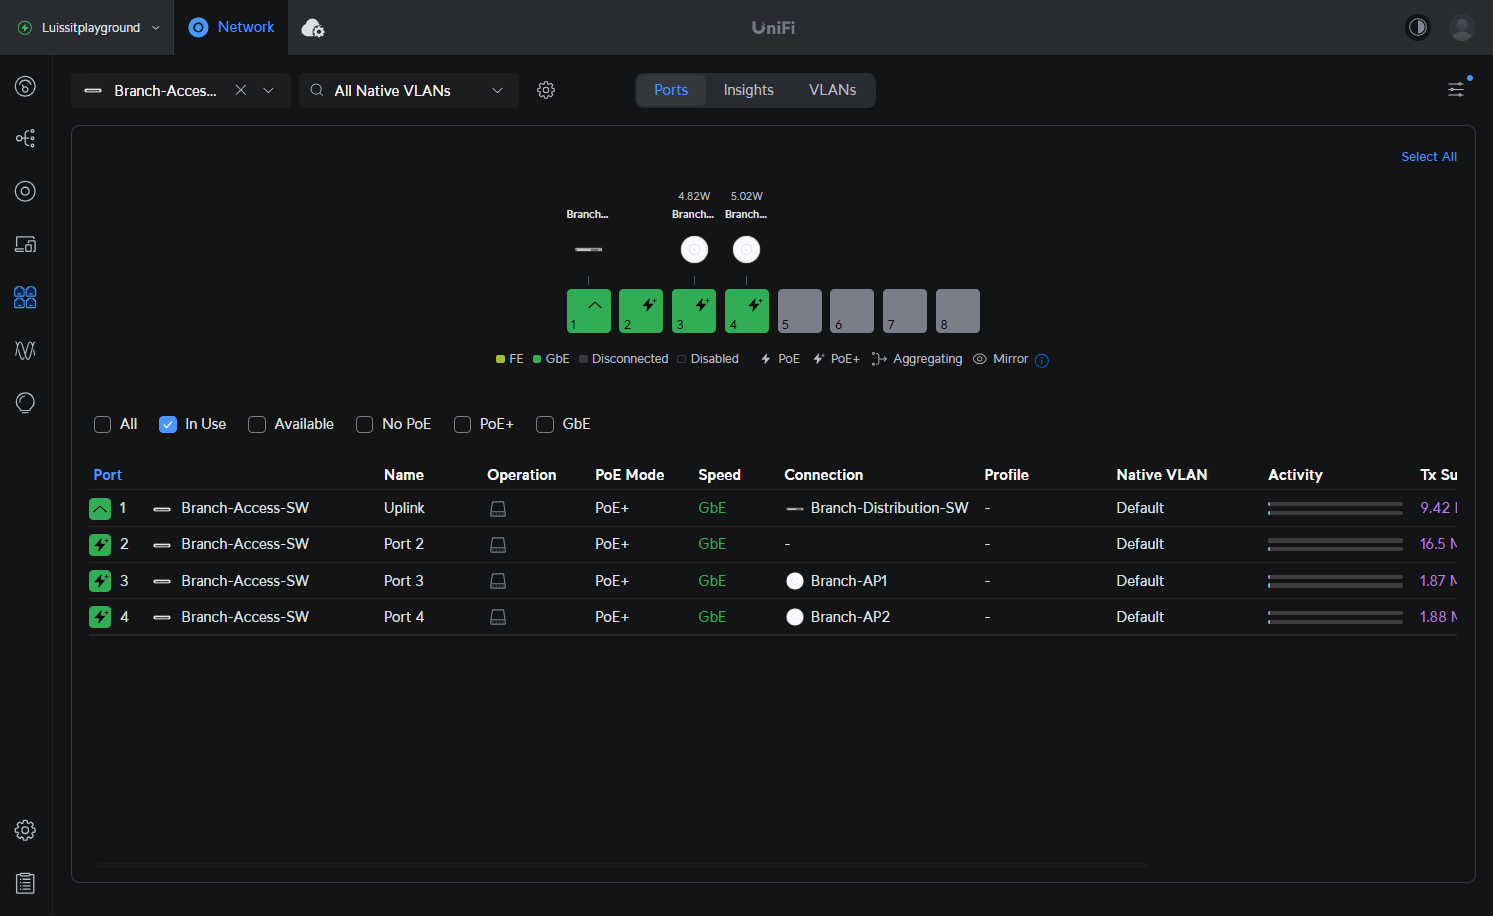Image resolution: width=1493 pixels, height=916 pixels.
Task: Sort by the Port column header
Action: [108, 475]
